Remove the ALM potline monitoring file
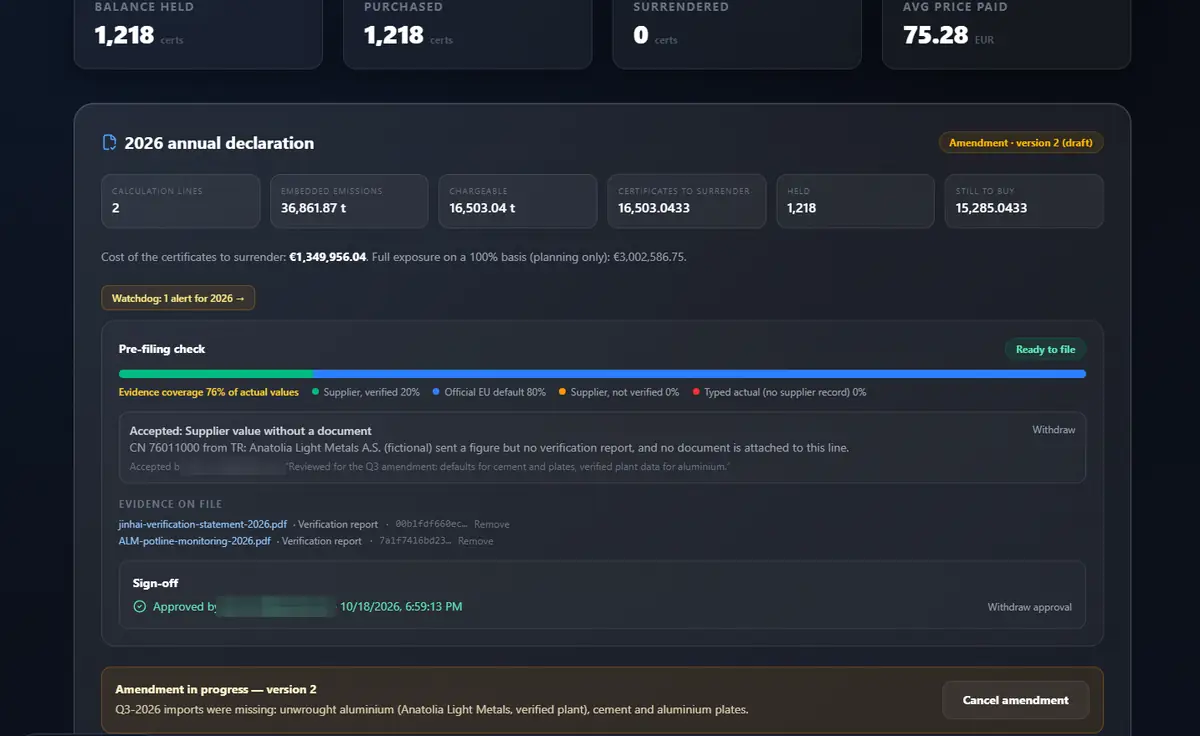The height and width of the screenshot is (736, 1200). pyautogui.click(x=475, y=541)
